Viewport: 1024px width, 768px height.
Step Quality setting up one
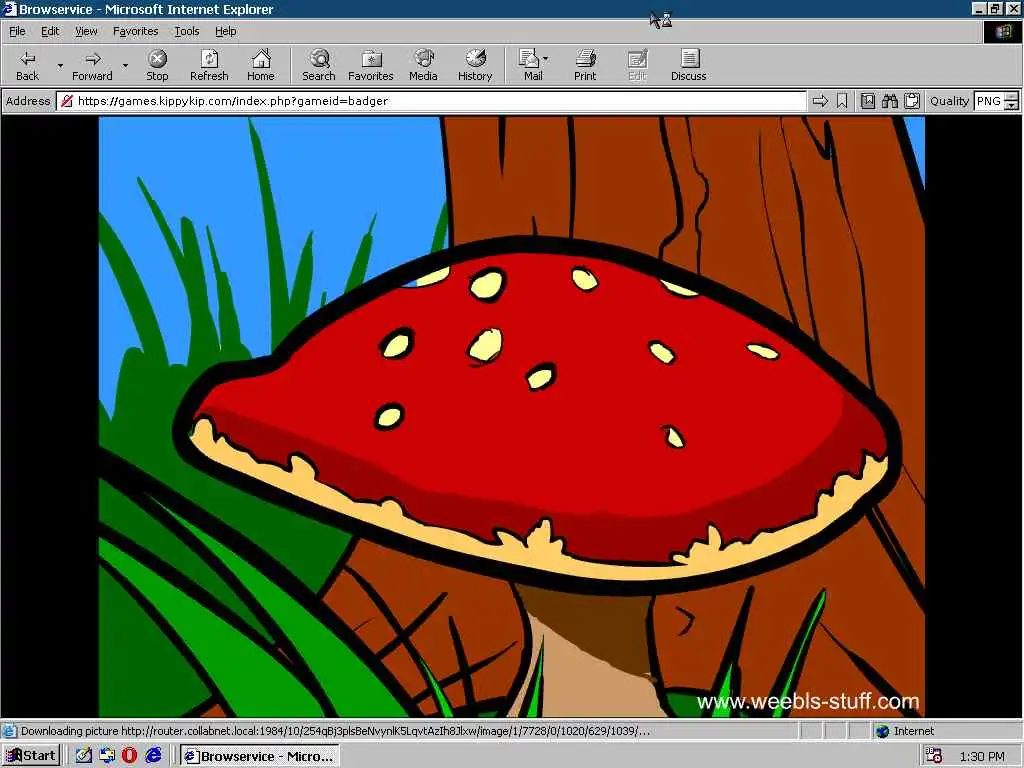pyautogui.click(x=1012, y=97)
